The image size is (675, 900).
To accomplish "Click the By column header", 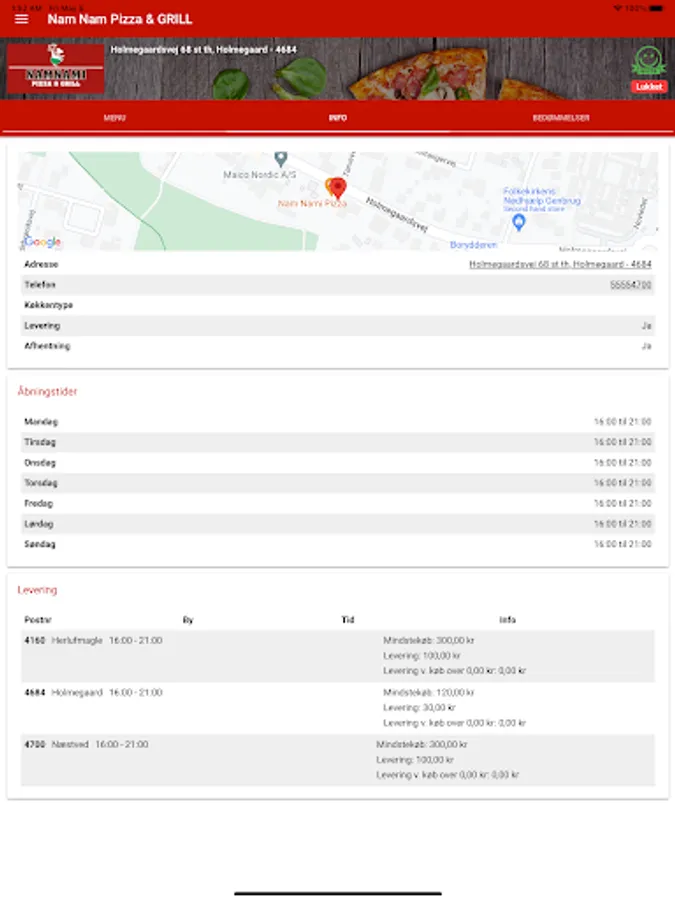I will point(188,620).
